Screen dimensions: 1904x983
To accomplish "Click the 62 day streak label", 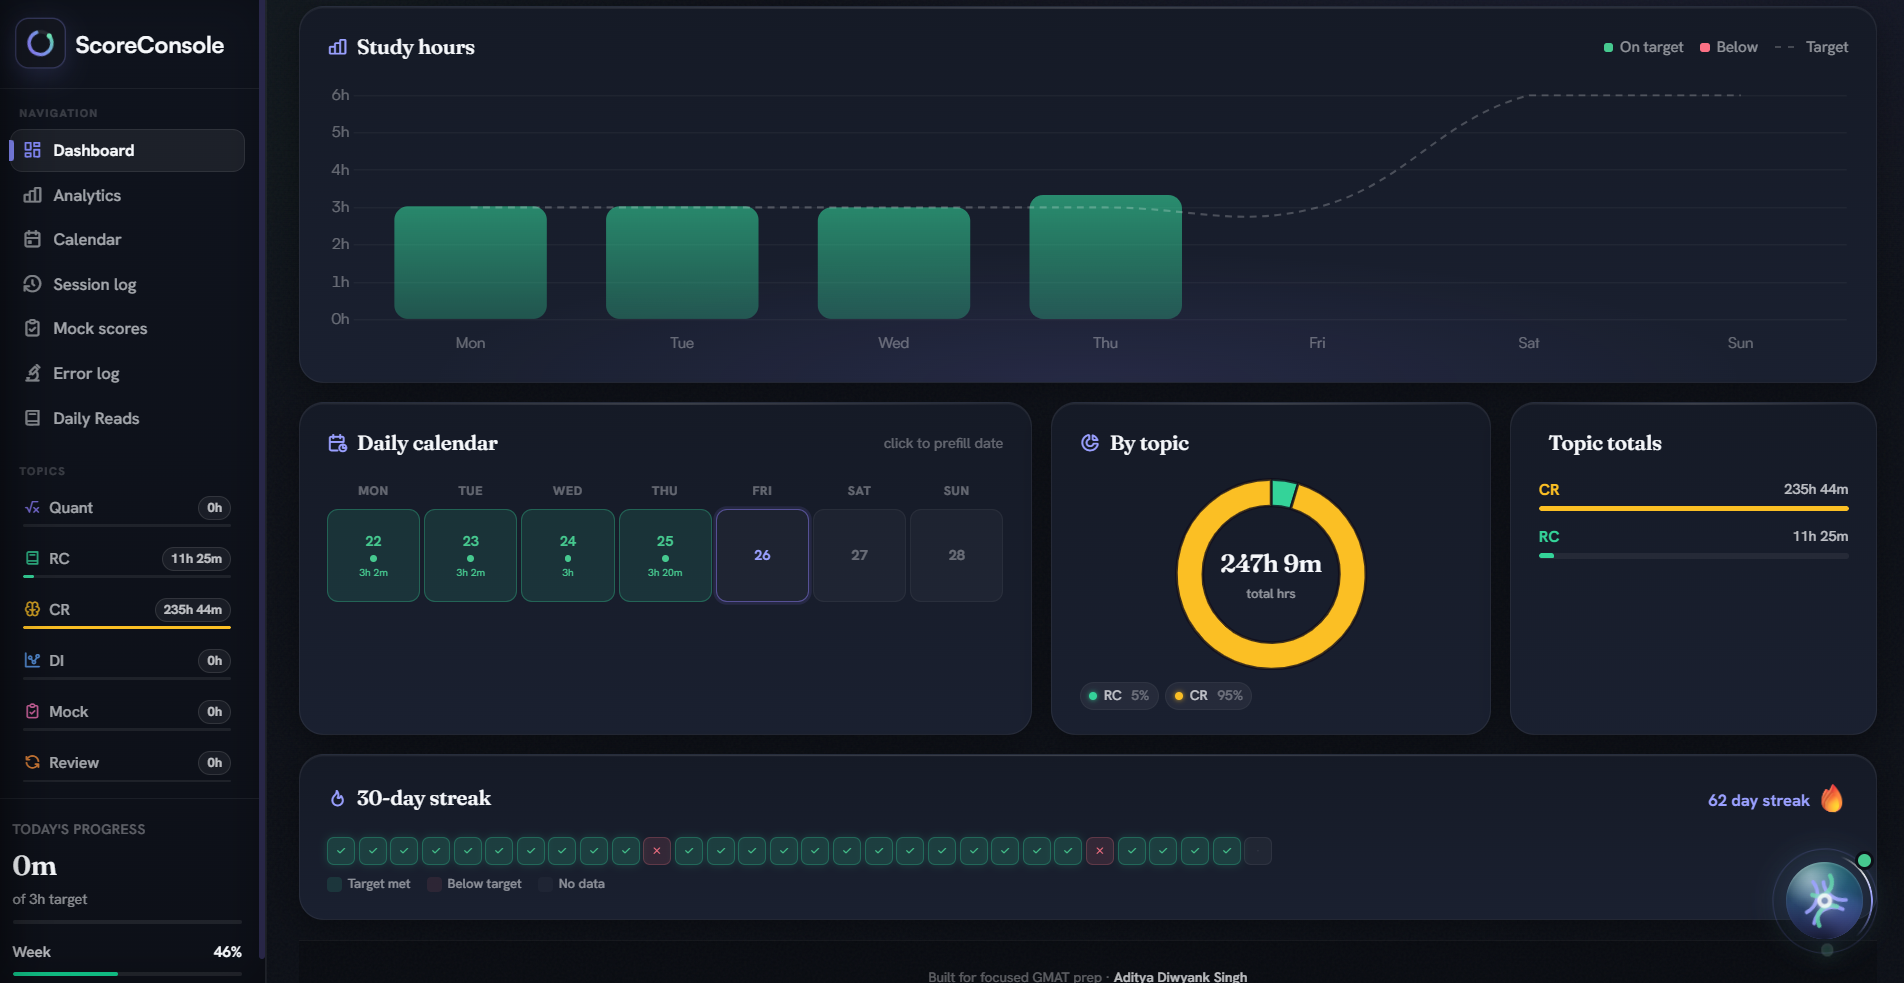I will coord(1758,800).
